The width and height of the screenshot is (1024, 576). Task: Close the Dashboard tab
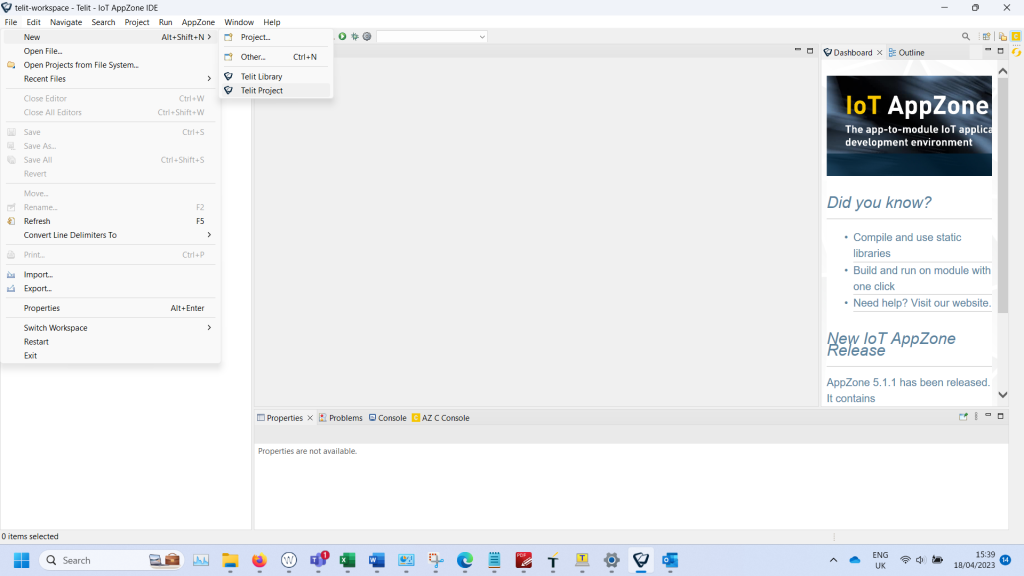(880, 53)
